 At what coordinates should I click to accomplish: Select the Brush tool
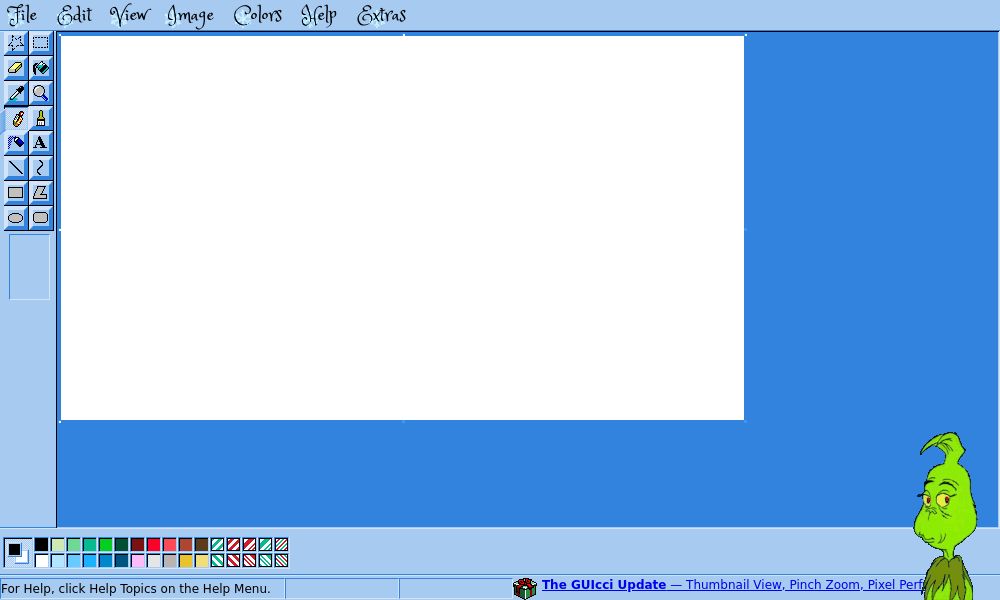40,117
